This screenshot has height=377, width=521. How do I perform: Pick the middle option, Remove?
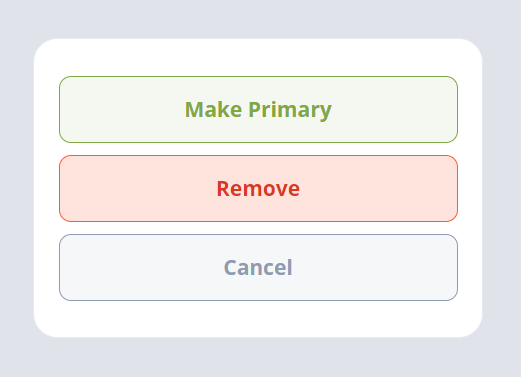tap(258, 188)
